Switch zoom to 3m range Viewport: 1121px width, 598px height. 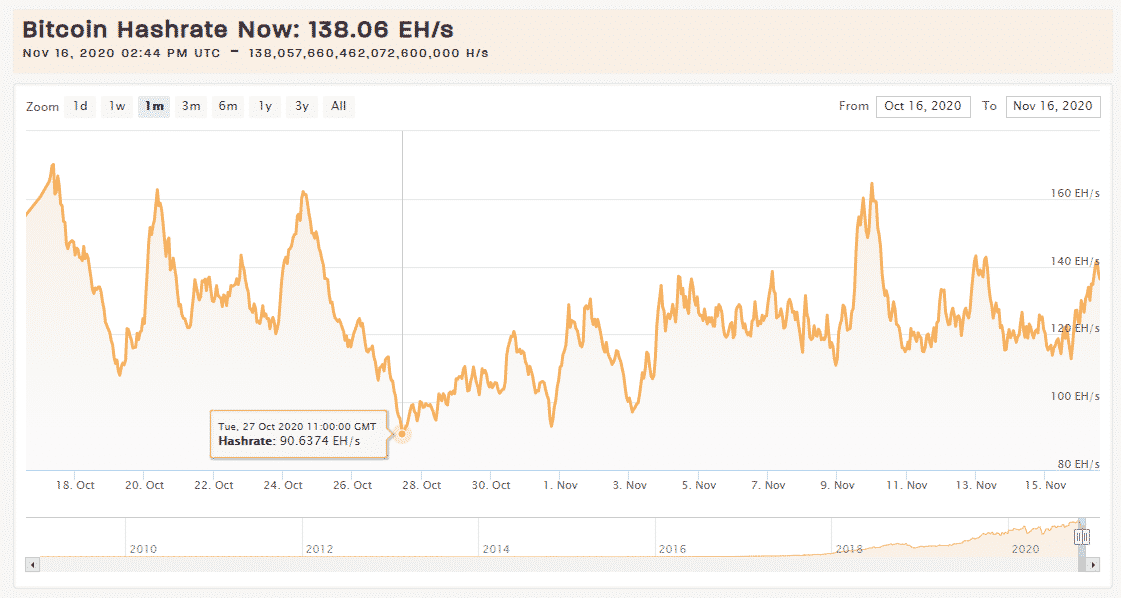tap(190, 106)
